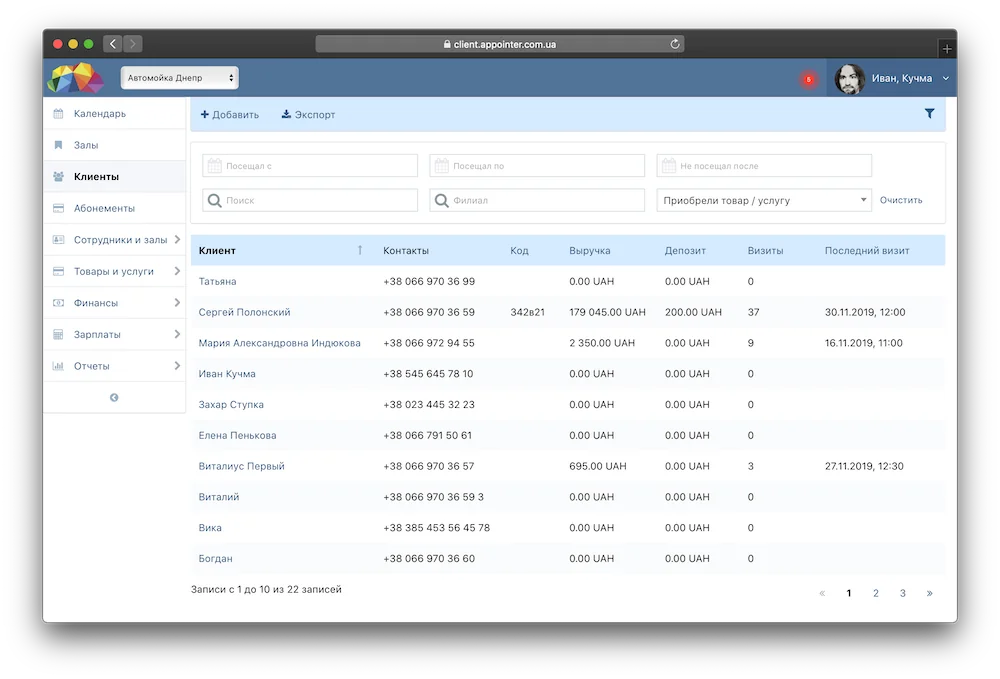Open Сотрудники и залы menu item
1000x679 pixels.
(115, 240)
